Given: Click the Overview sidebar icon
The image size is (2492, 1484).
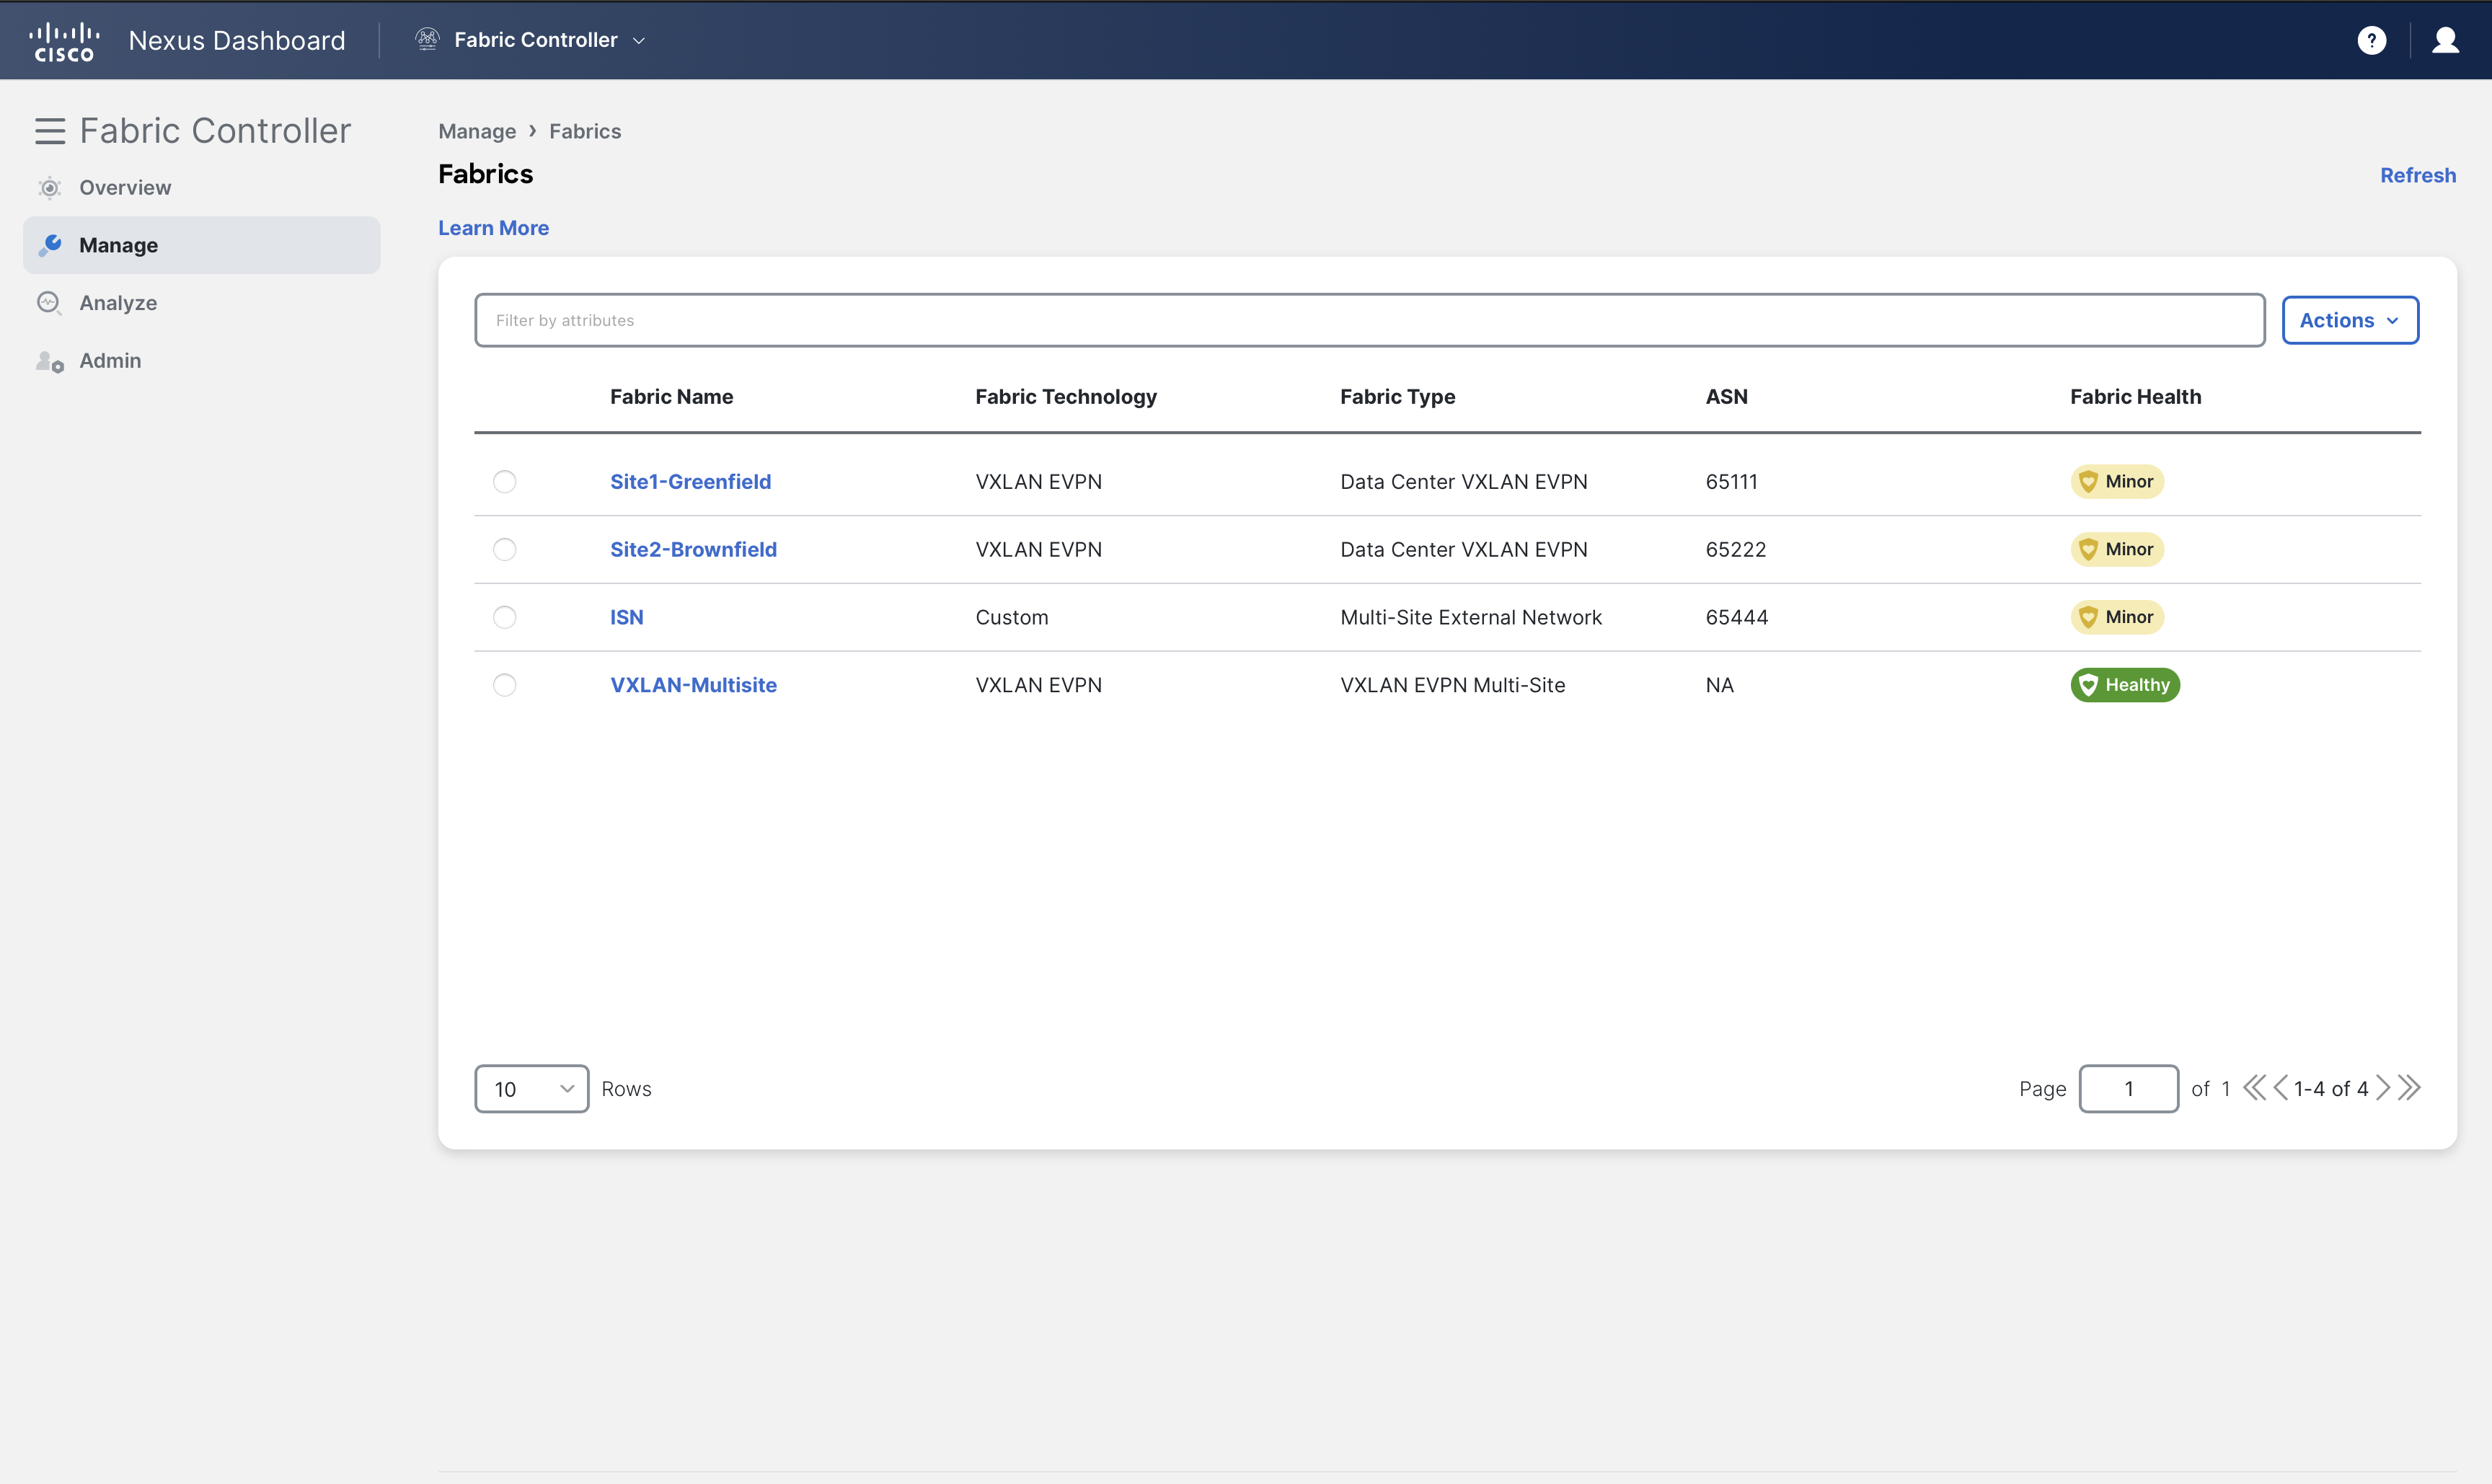Looking at the screenshot, I should point(50,188).
